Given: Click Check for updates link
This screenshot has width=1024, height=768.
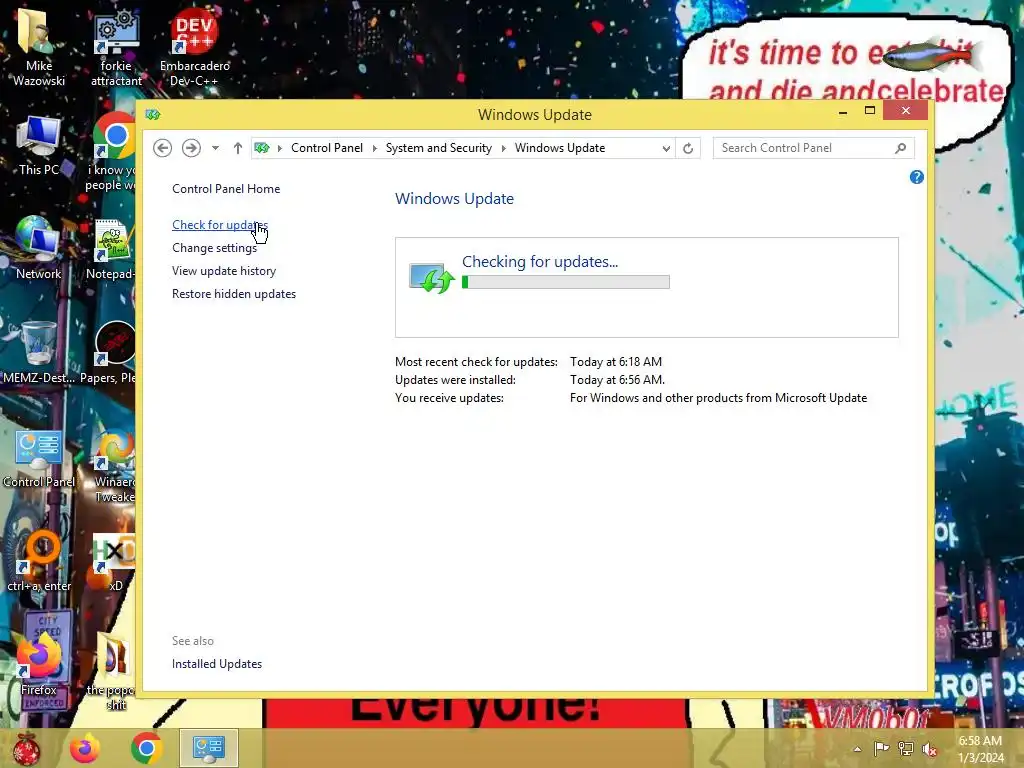Looking at the screenshot, I should point(219,225).
